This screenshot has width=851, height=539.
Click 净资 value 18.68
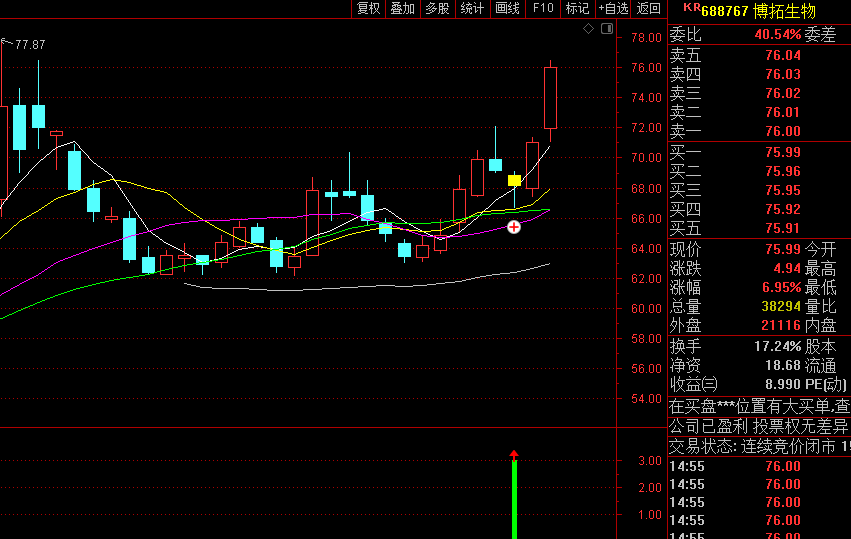(783, 365)
